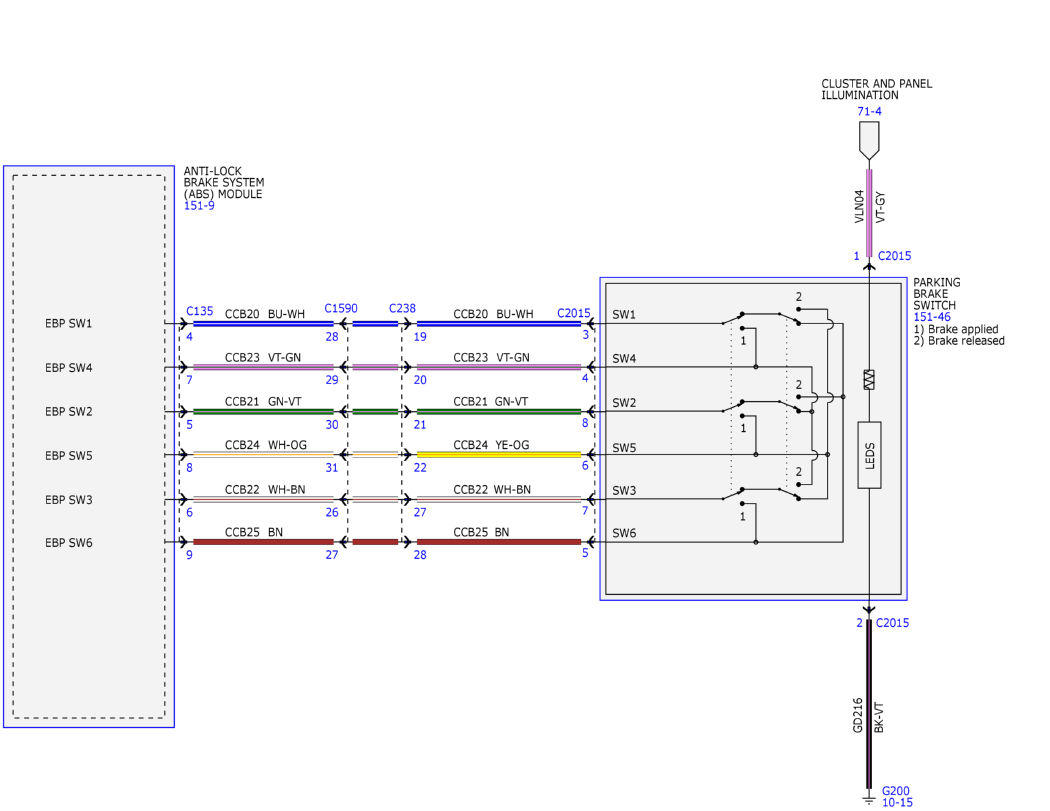Click the EBP SW1 pin label
Image resolution: width=1050 pixels, height=811 pixels.
(68, 323)
